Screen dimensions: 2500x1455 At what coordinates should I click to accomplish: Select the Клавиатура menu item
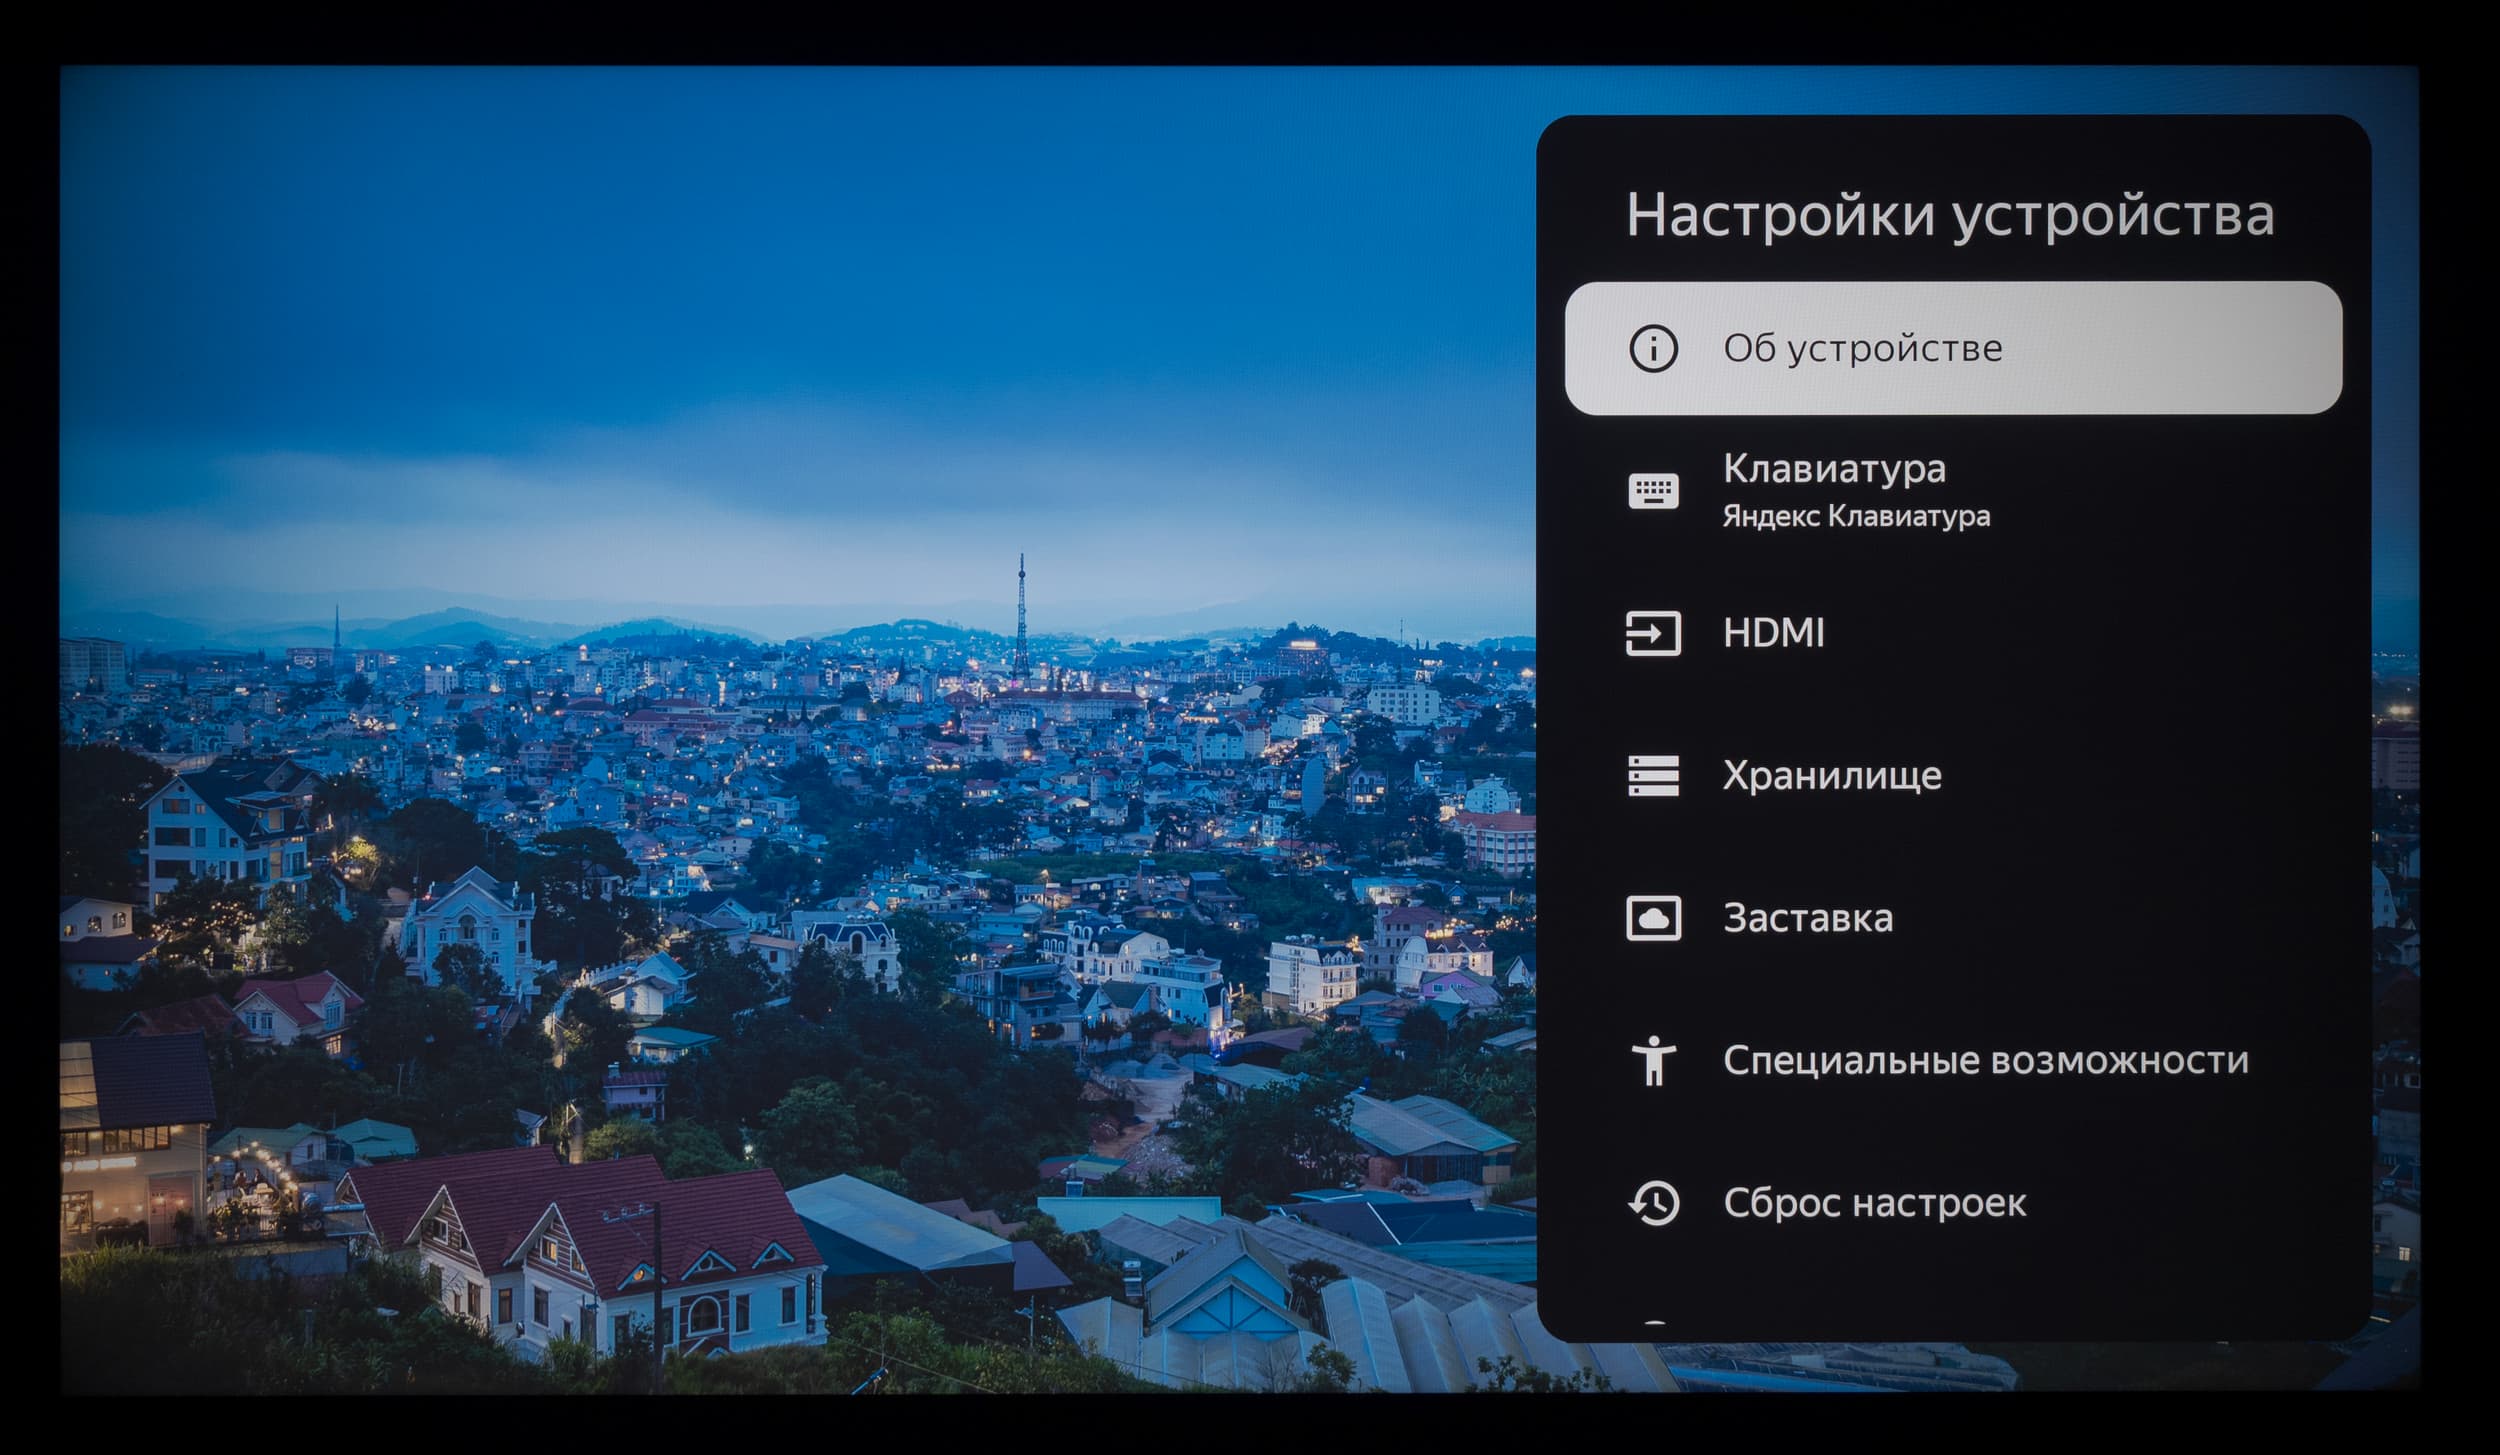pos(1834,468)
